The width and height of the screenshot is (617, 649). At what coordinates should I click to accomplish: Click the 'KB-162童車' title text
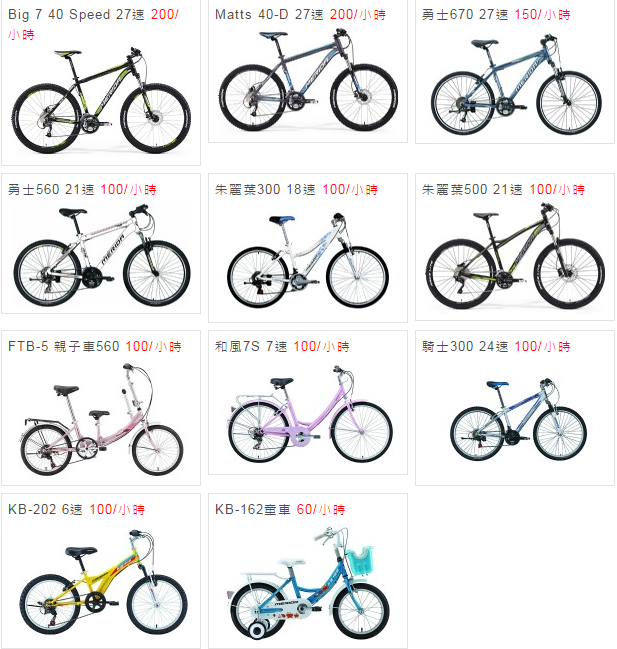(x=252, y=509)
